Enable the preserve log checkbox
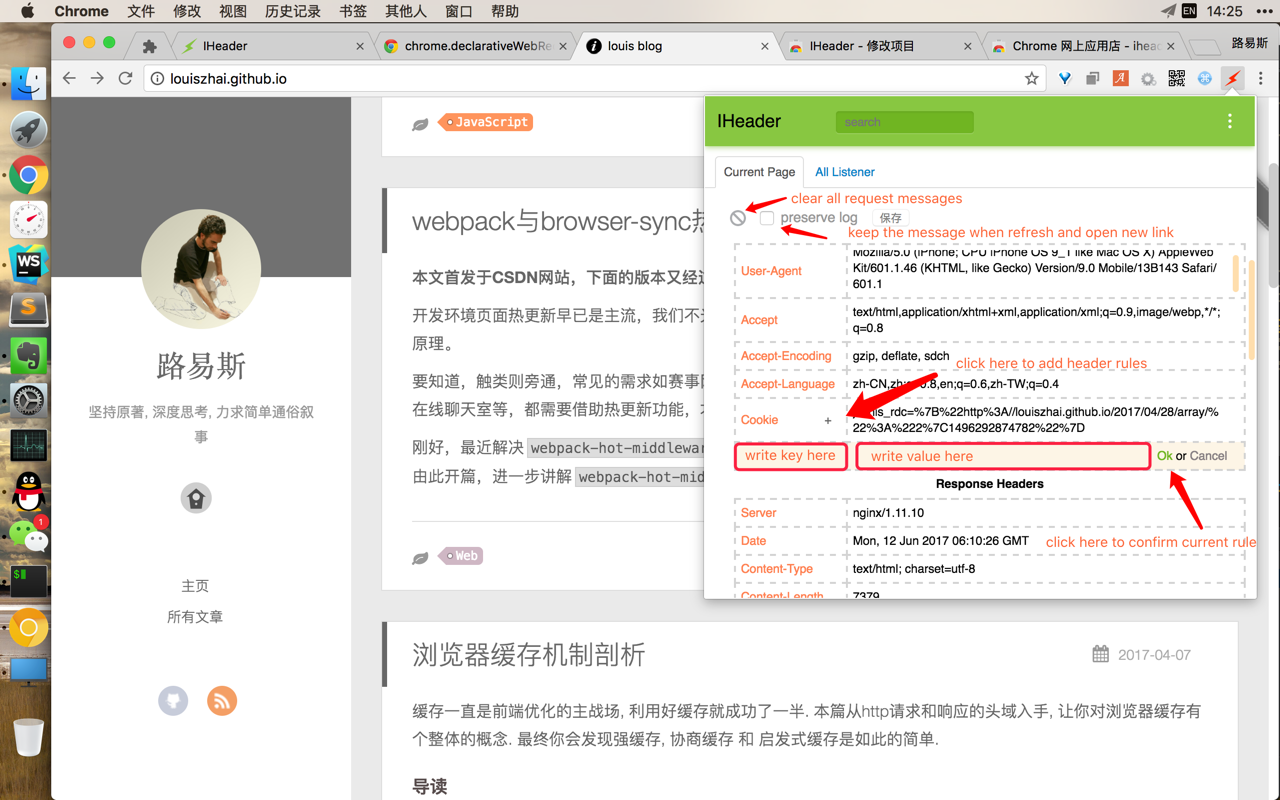Image resolution: width=1280 pixels, height=800 pixels. coord(767,218)
